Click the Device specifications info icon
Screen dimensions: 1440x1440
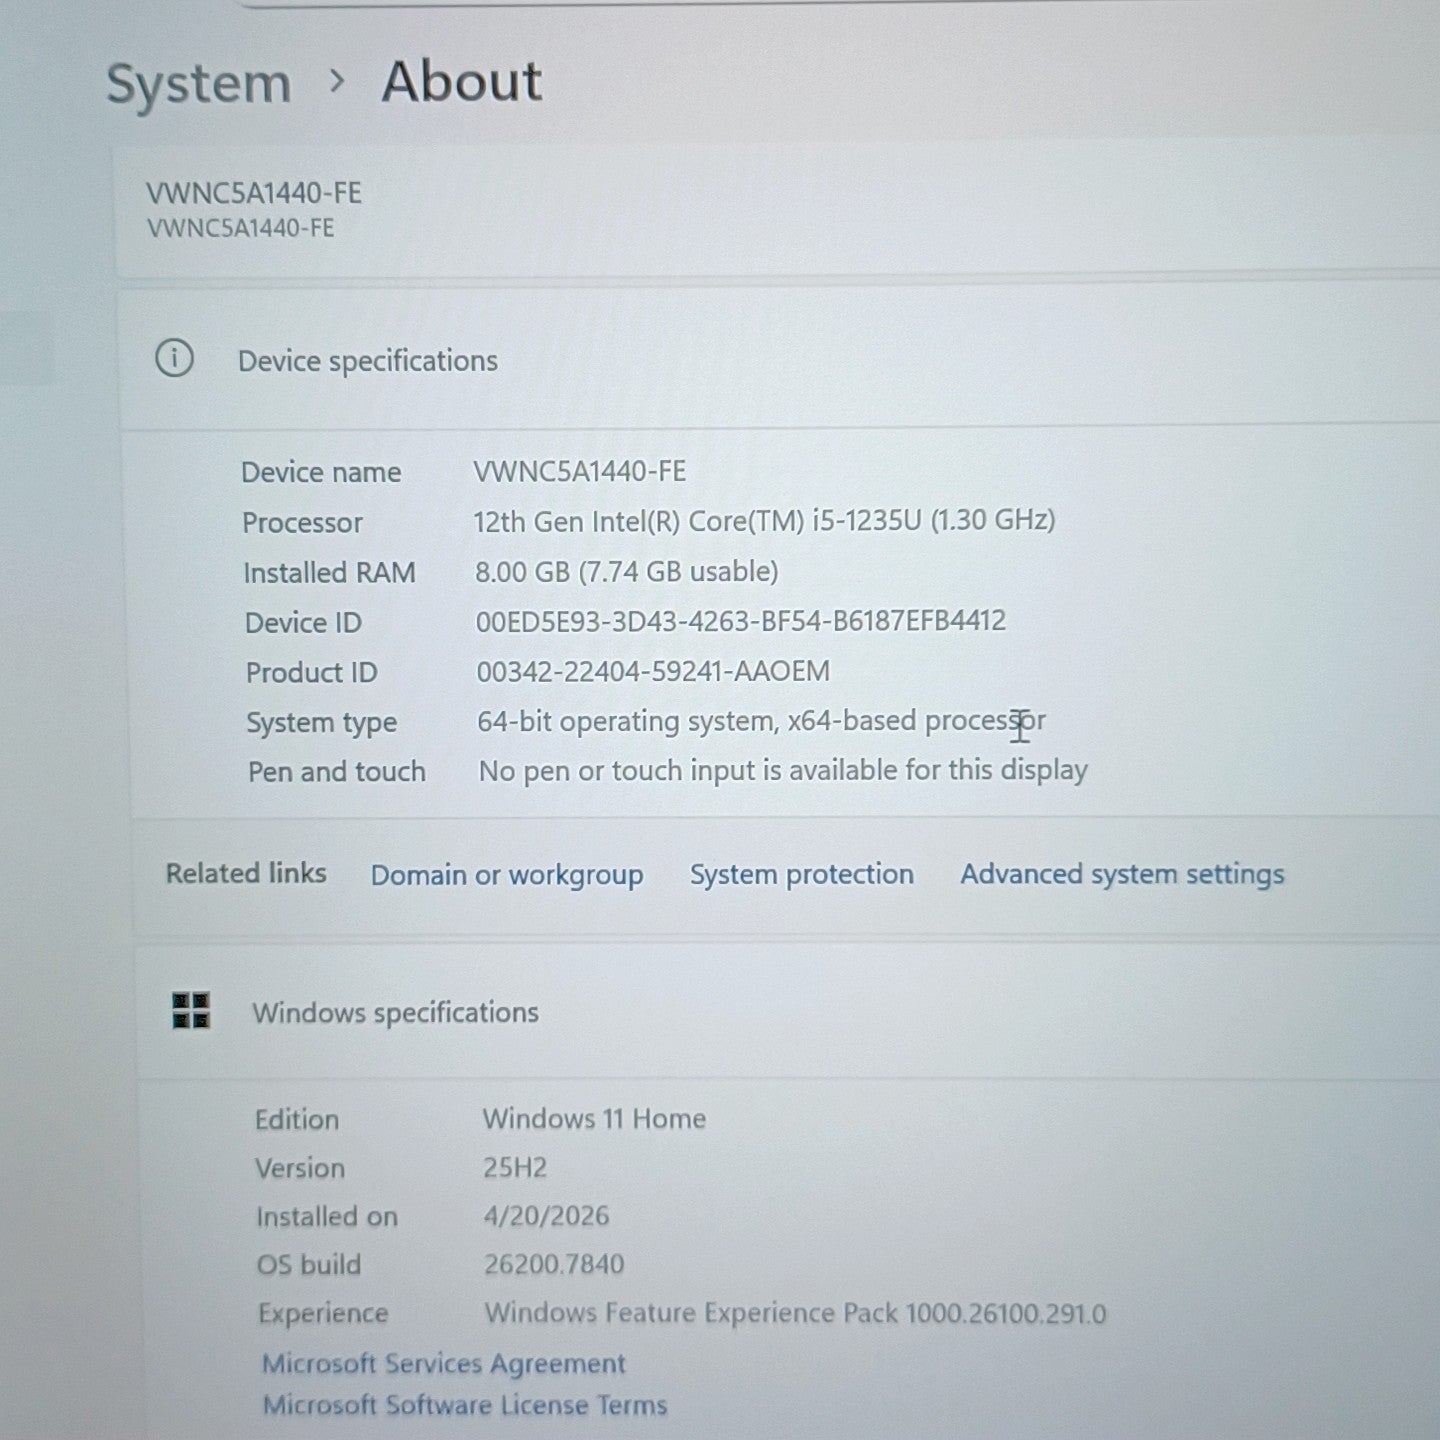(x=174, y=358)
